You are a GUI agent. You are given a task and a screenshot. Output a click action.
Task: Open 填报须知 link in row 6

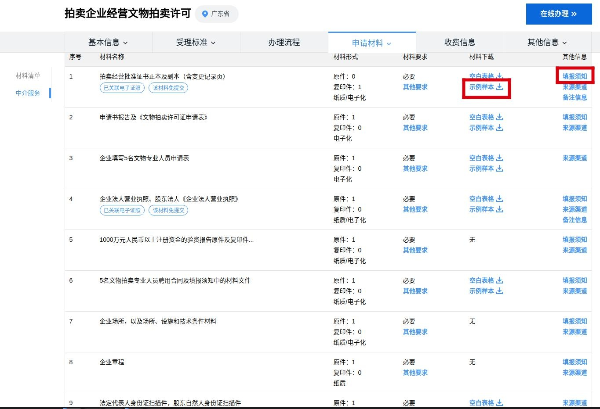tap(575, 280)
